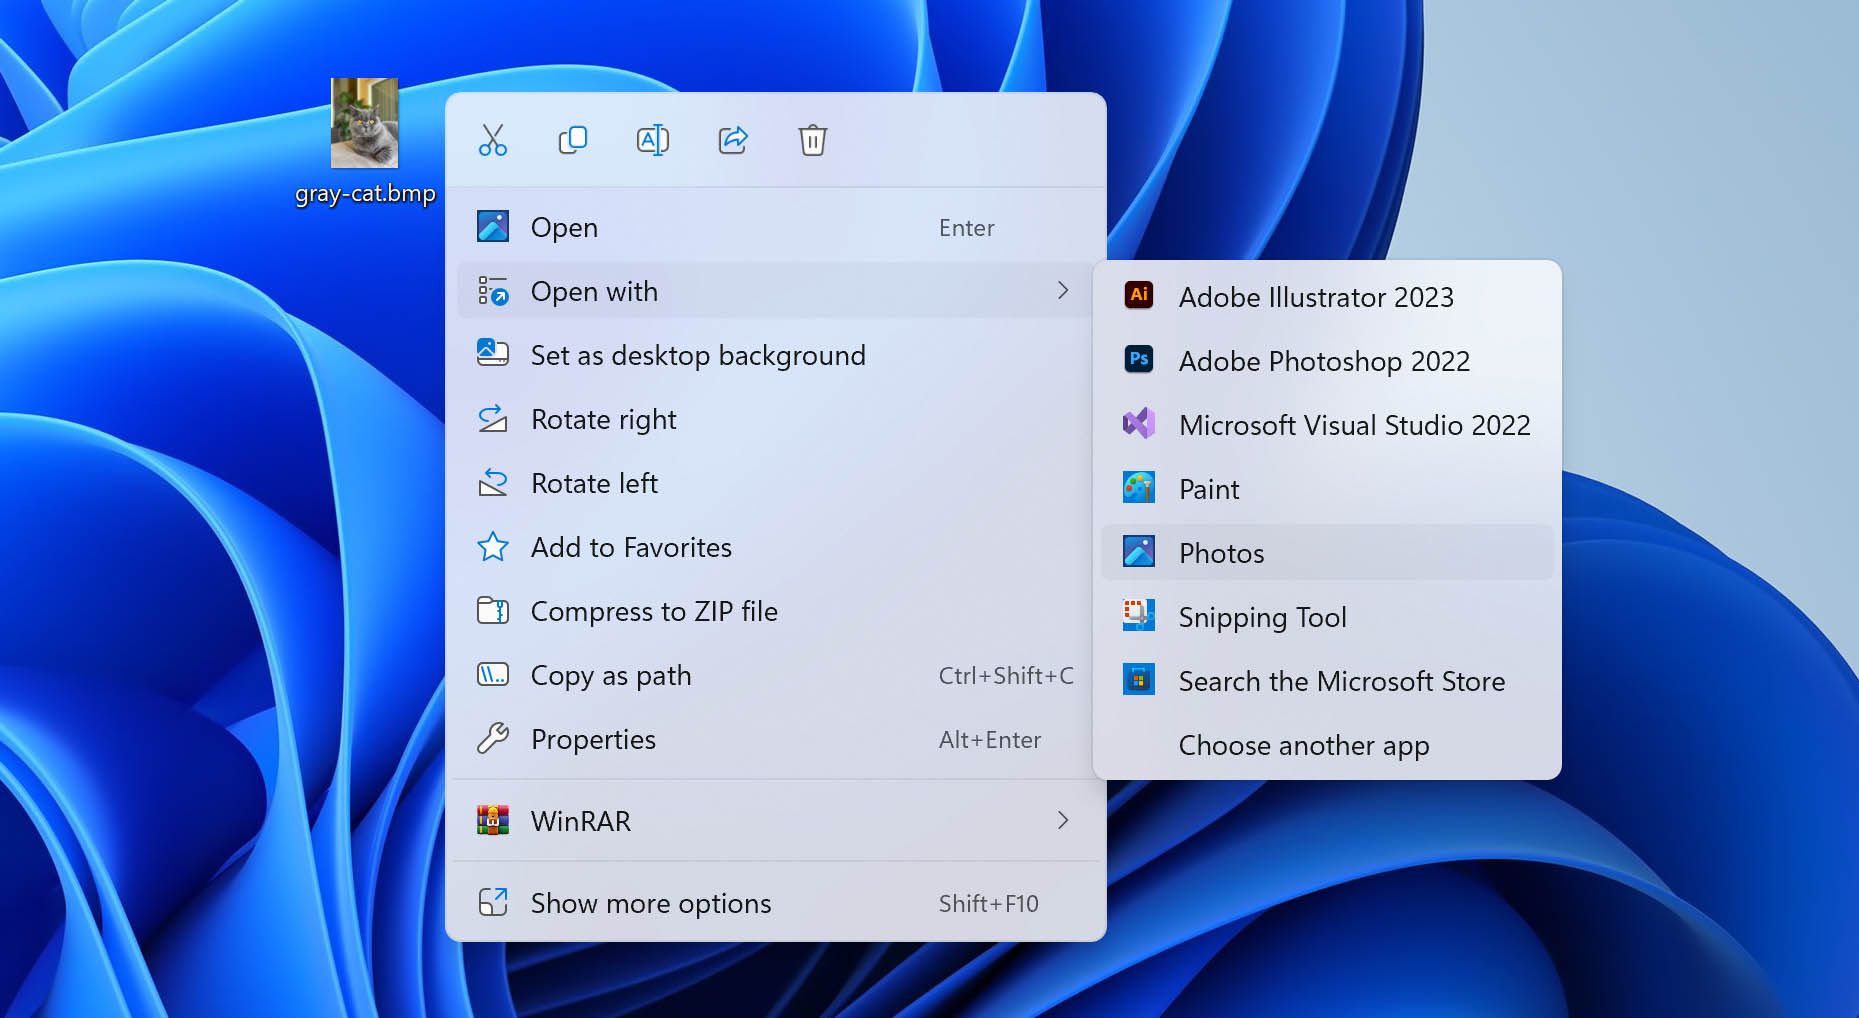Click the Photoshop Ps icon
This screenshot has width=1859, height=1018.
[x=1139, y=359]
